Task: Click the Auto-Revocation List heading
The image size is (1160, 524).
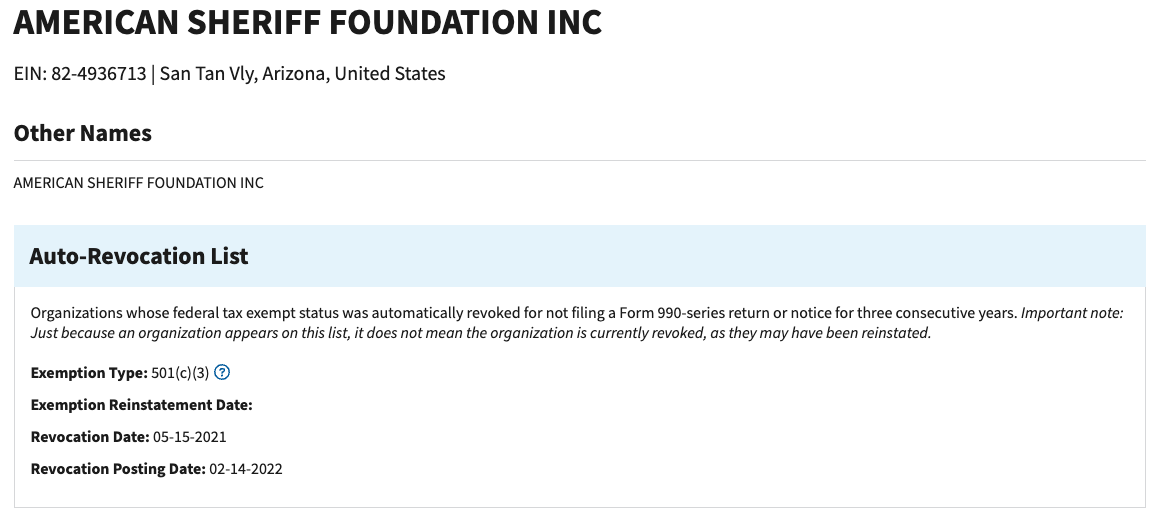Action: coord(139,256)
